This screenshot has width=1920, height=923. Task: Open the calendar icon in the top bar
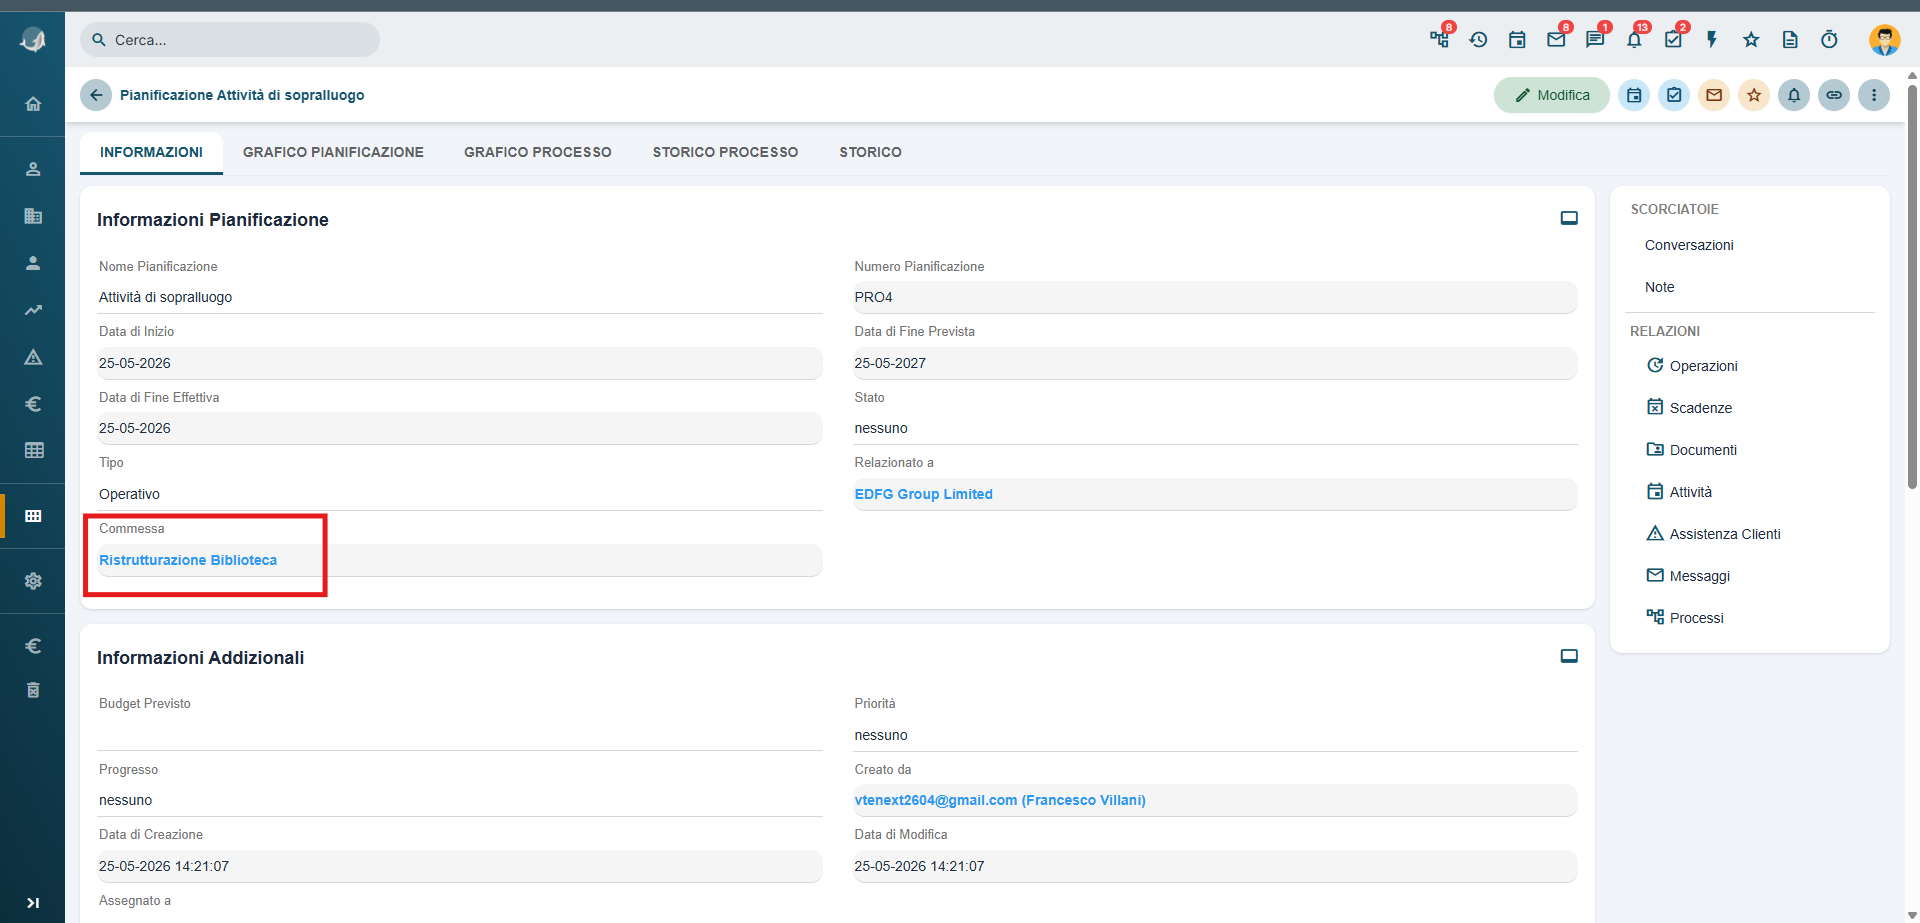[1517, 39]
